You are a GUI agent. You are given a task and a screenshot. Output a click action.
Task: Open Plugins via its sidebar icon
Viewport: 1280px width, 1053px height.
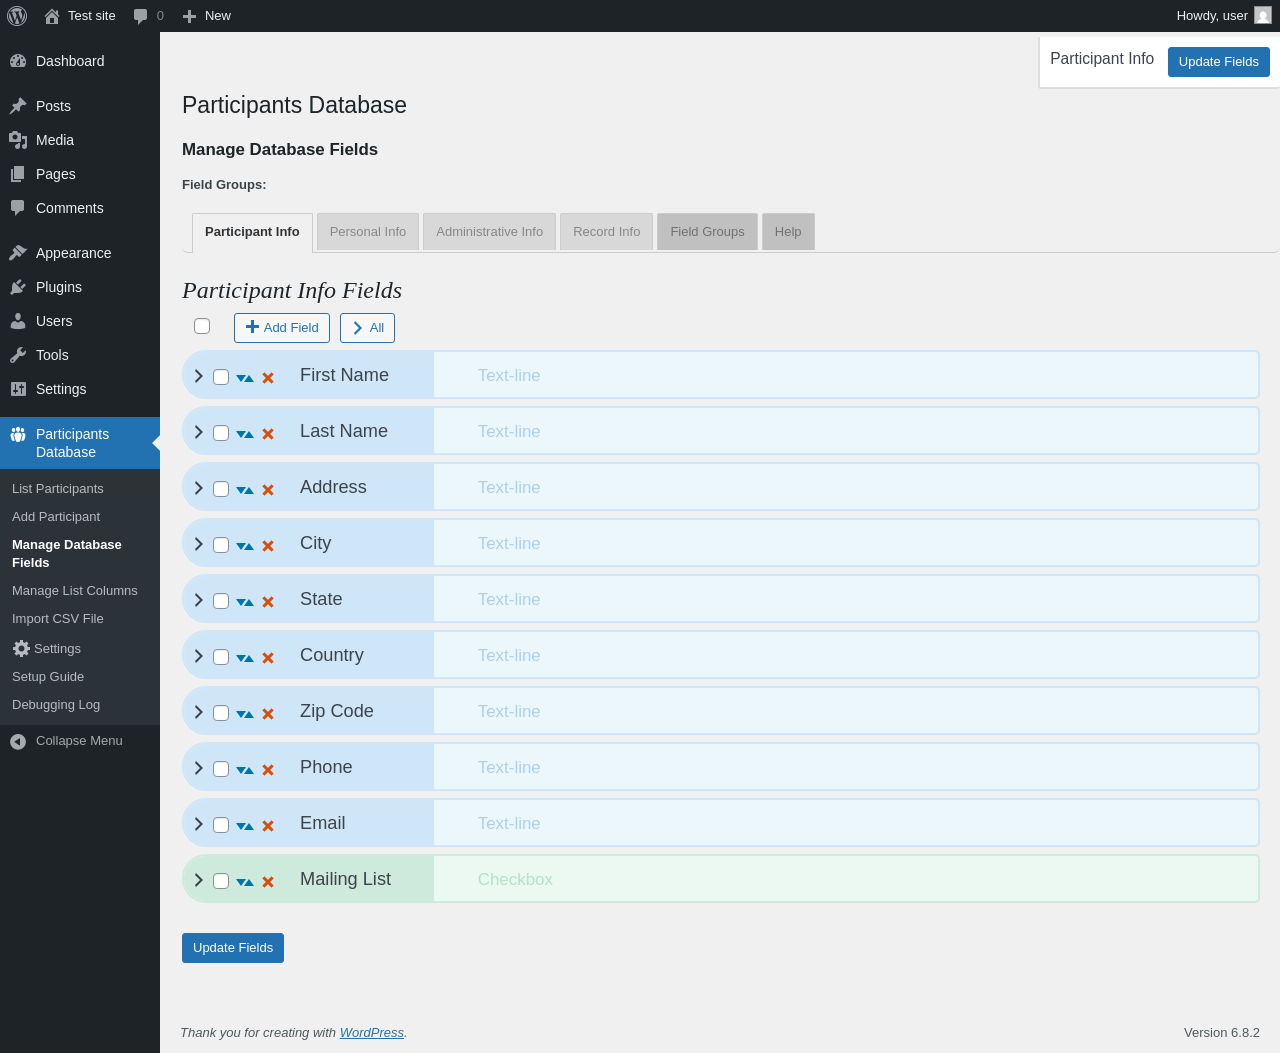point(18,287)
